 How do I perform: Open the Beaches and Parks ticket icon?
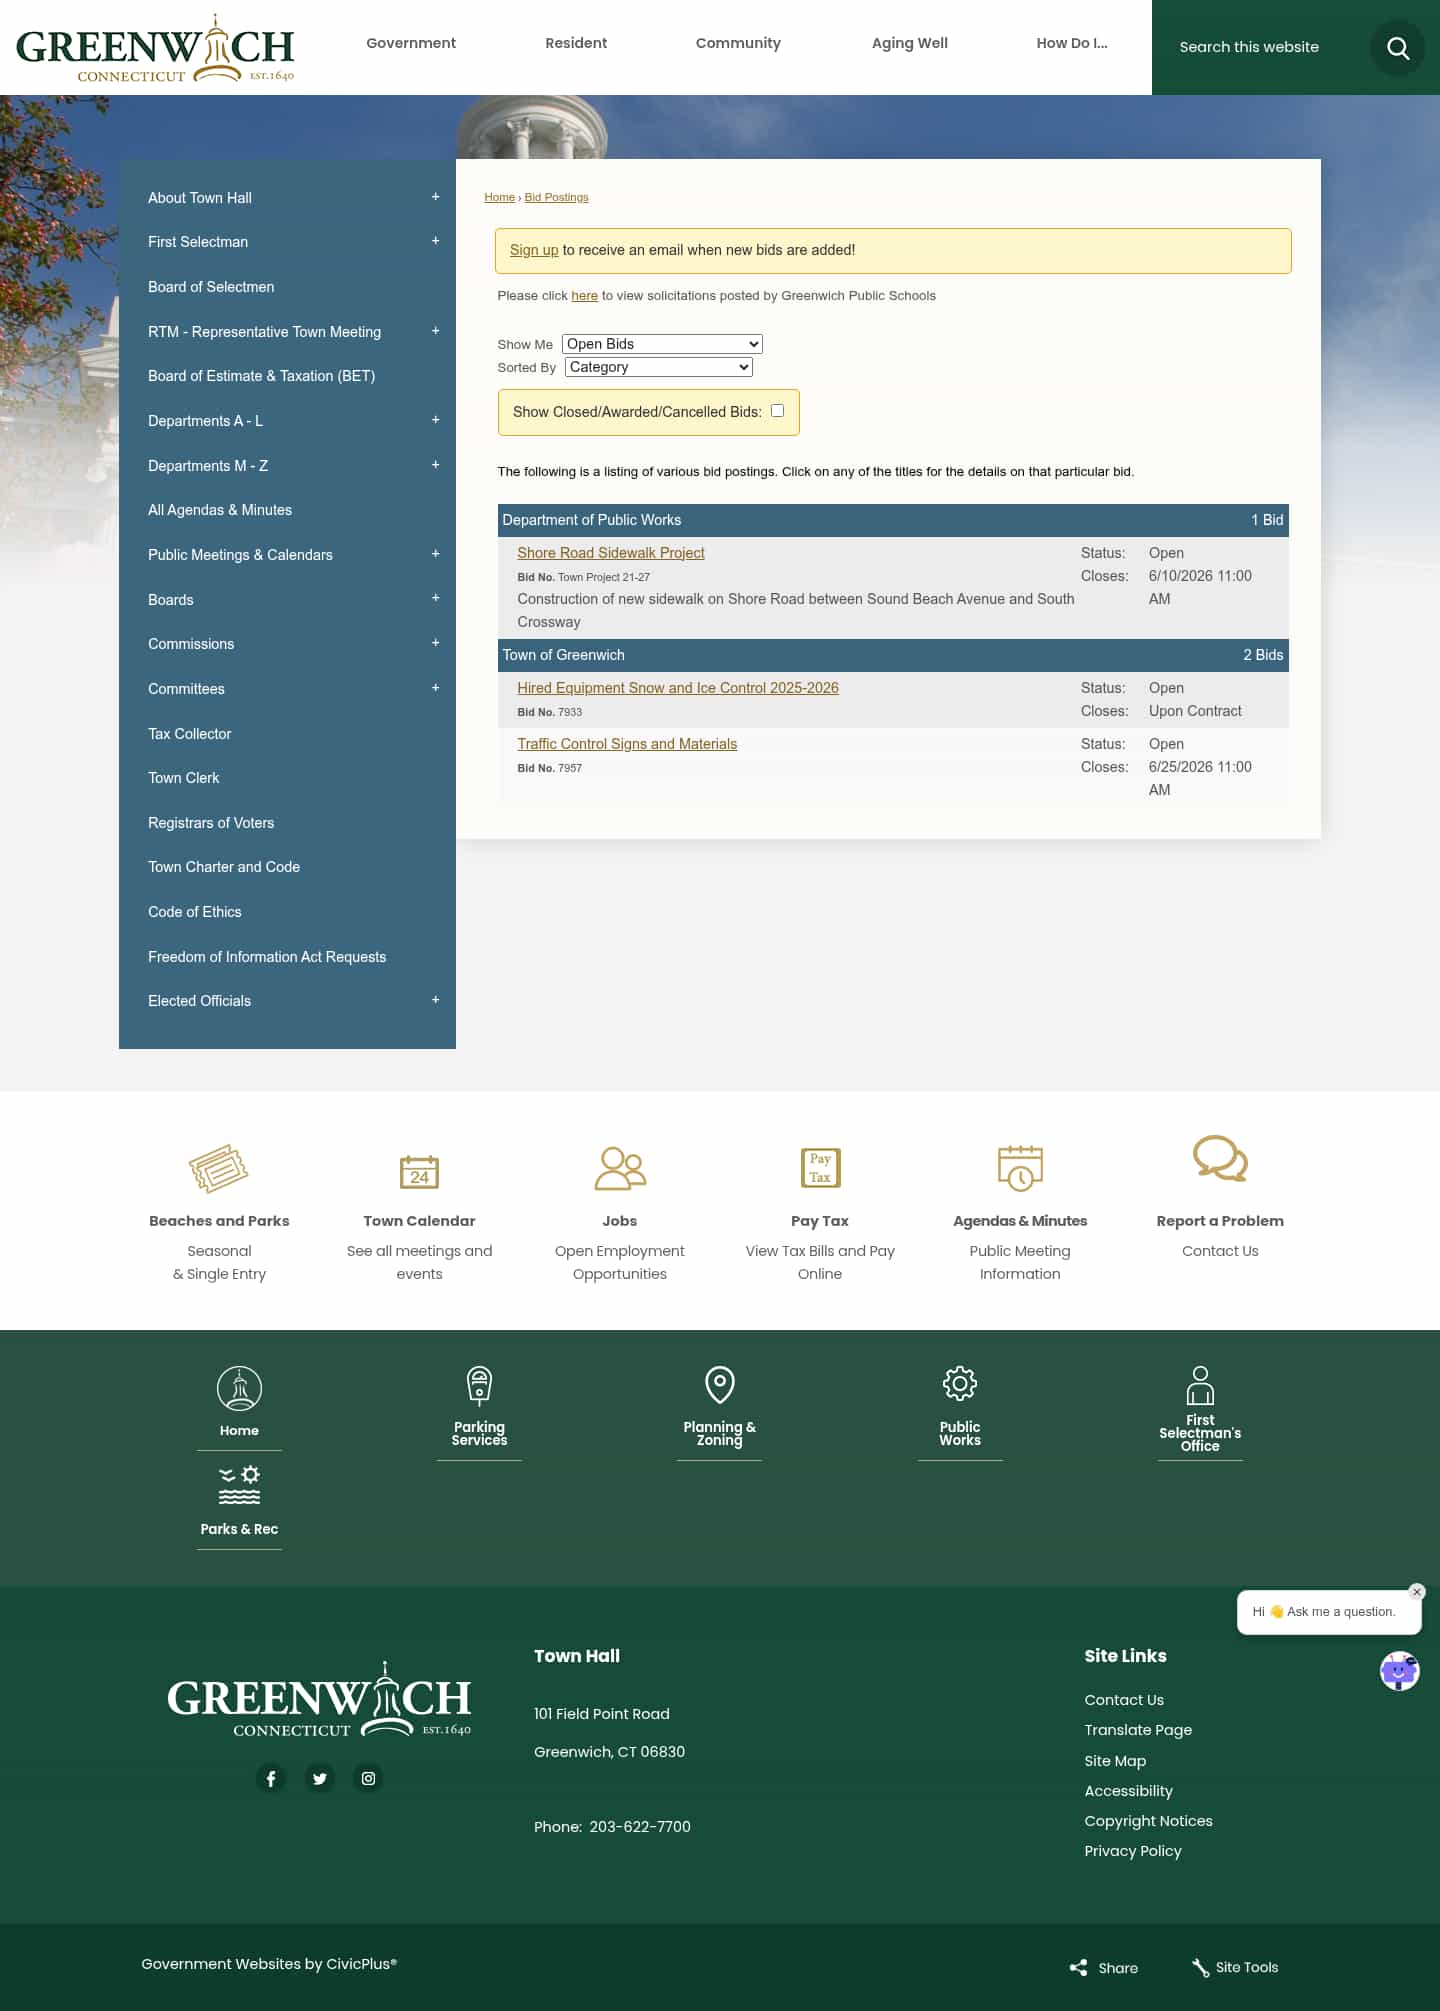tap(219, 1168)
